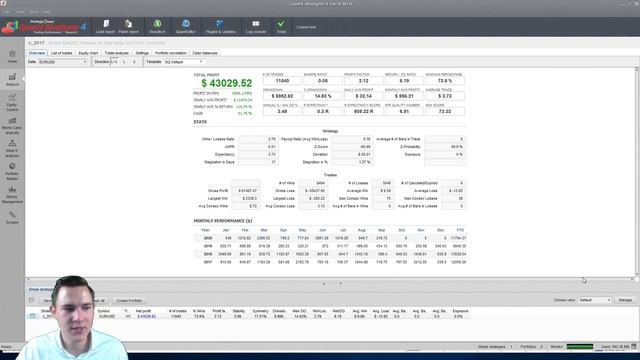Click the % drawdown value 14.83 %
Image resolution: width=640 pixels, height=360 pixels.
click(x=323, y=96)
